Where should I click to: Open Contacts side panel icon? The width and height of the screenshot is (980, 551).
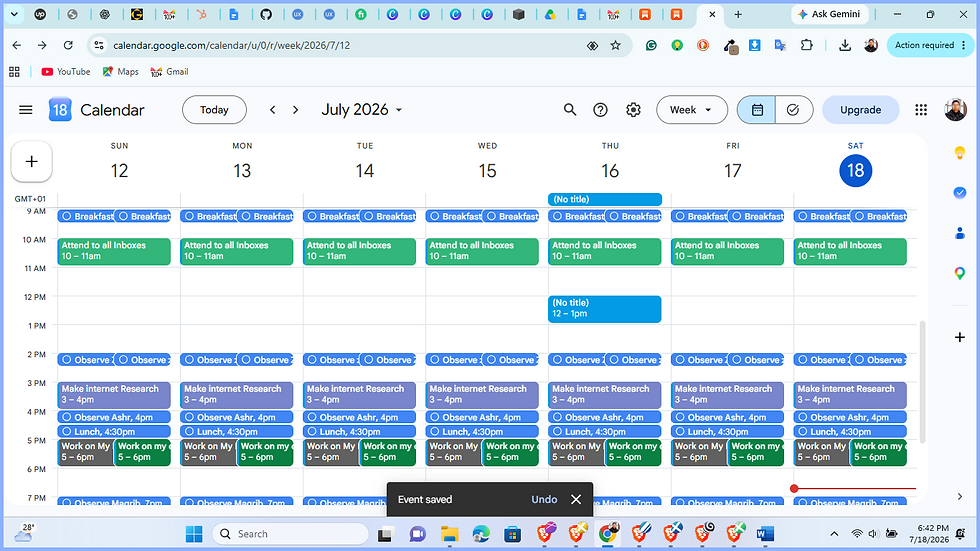(x=960, y=233)
